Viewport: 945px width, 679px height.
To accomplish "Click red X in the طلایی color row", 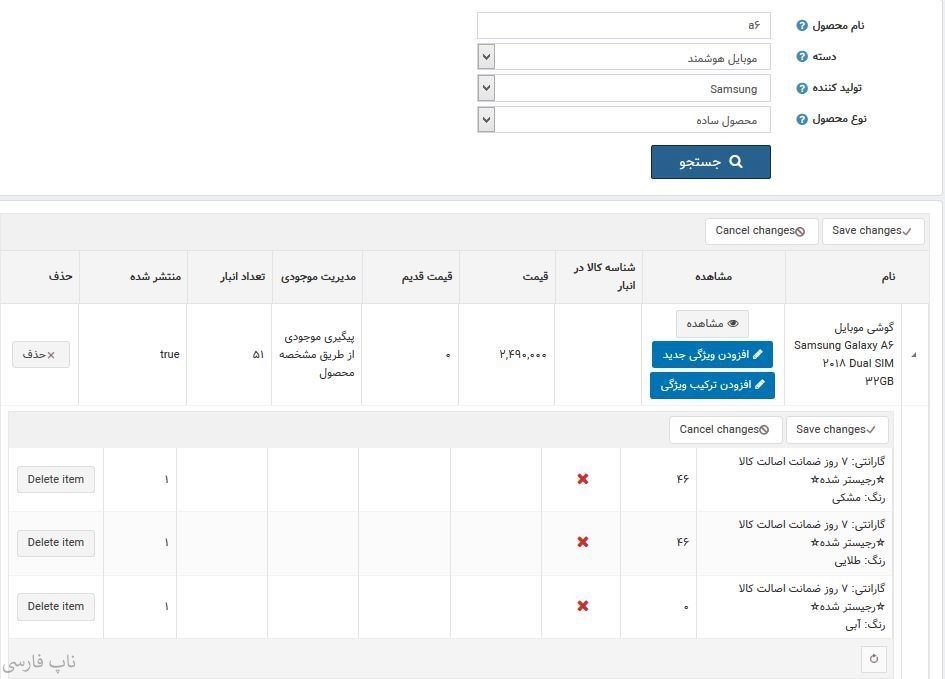I will point(583,542).
